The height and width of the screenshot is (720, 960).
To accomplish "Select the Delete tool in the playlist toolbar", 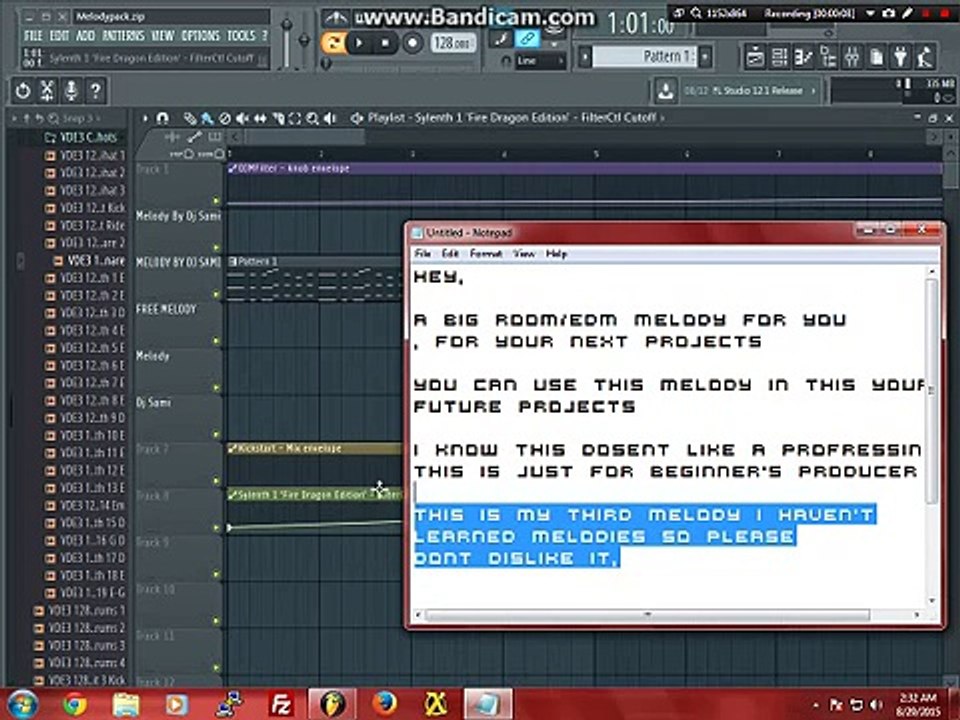I will click(225, 118).
